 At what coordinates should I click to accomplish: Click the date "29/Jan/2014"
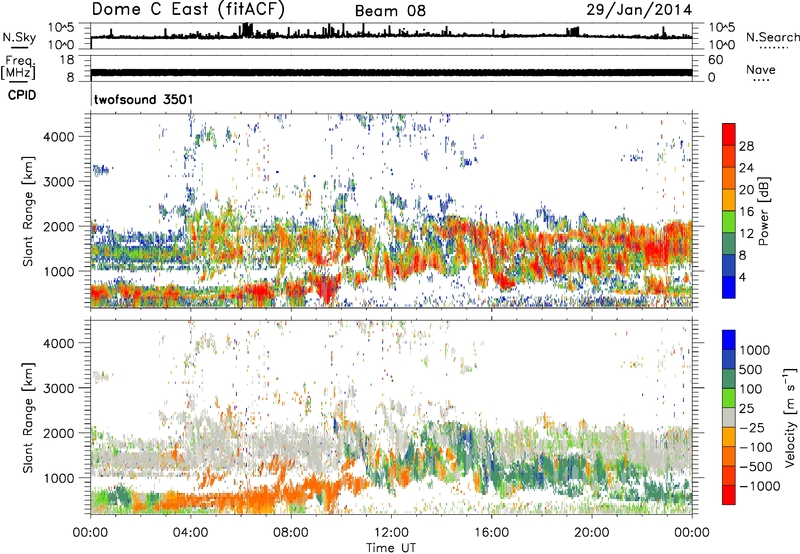click(639, 10)
